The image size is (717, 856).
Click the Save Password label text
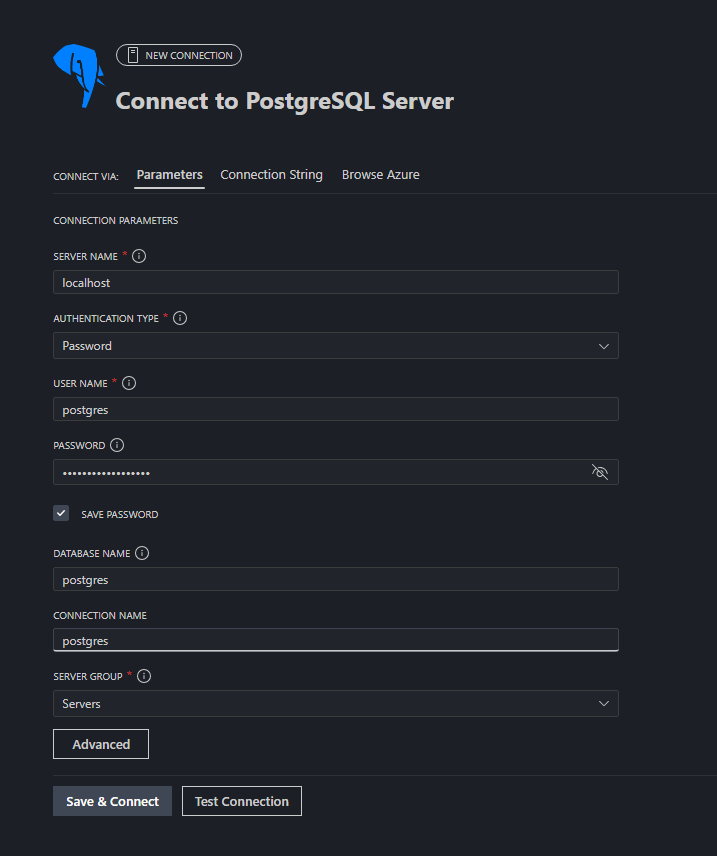tap(120, 514)
